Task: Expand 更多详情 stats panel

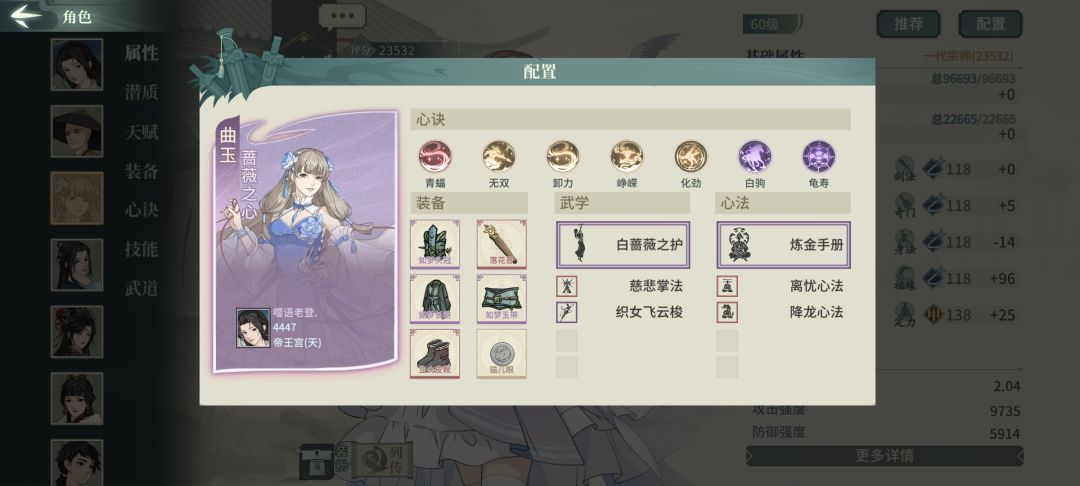Action: (884, 456)
